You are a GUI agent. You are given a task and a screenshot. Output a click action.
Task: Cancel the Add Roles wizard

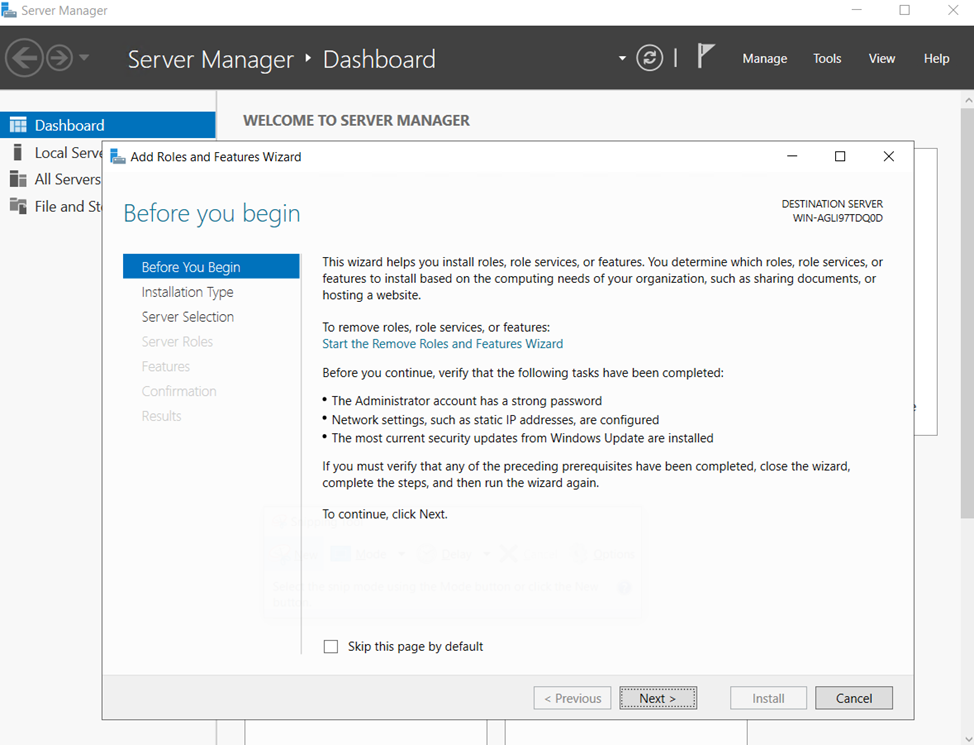[x=853, y=698]
